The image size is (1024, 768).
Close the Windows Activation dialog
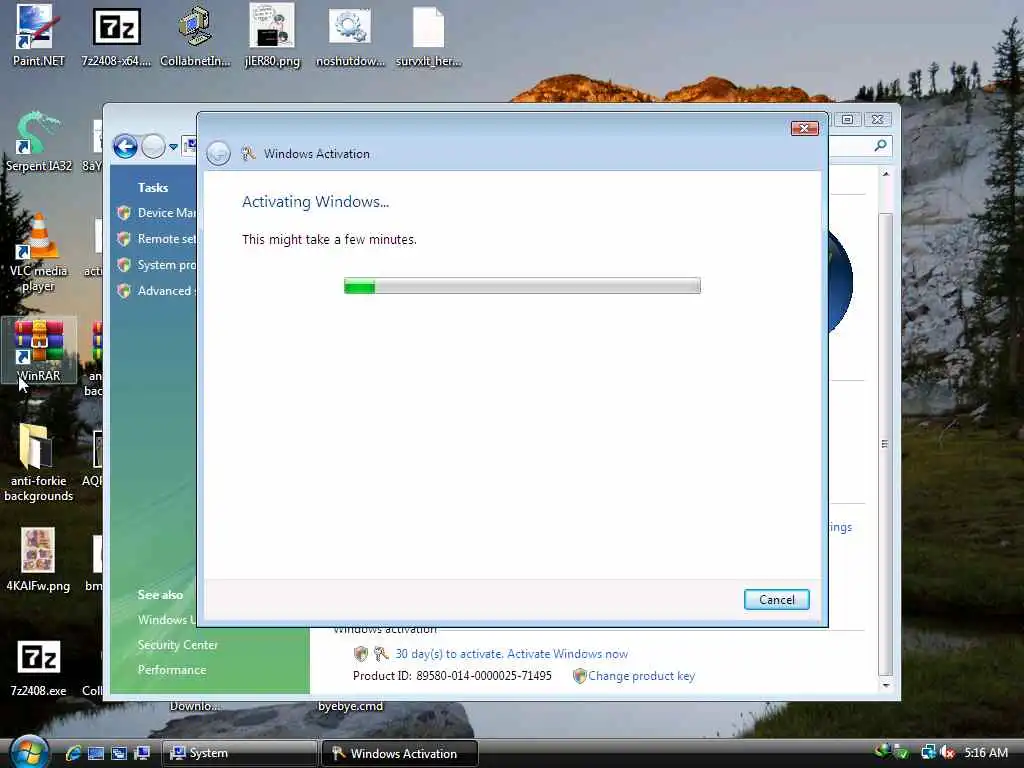pyautogui.click(x=805, y=128)
